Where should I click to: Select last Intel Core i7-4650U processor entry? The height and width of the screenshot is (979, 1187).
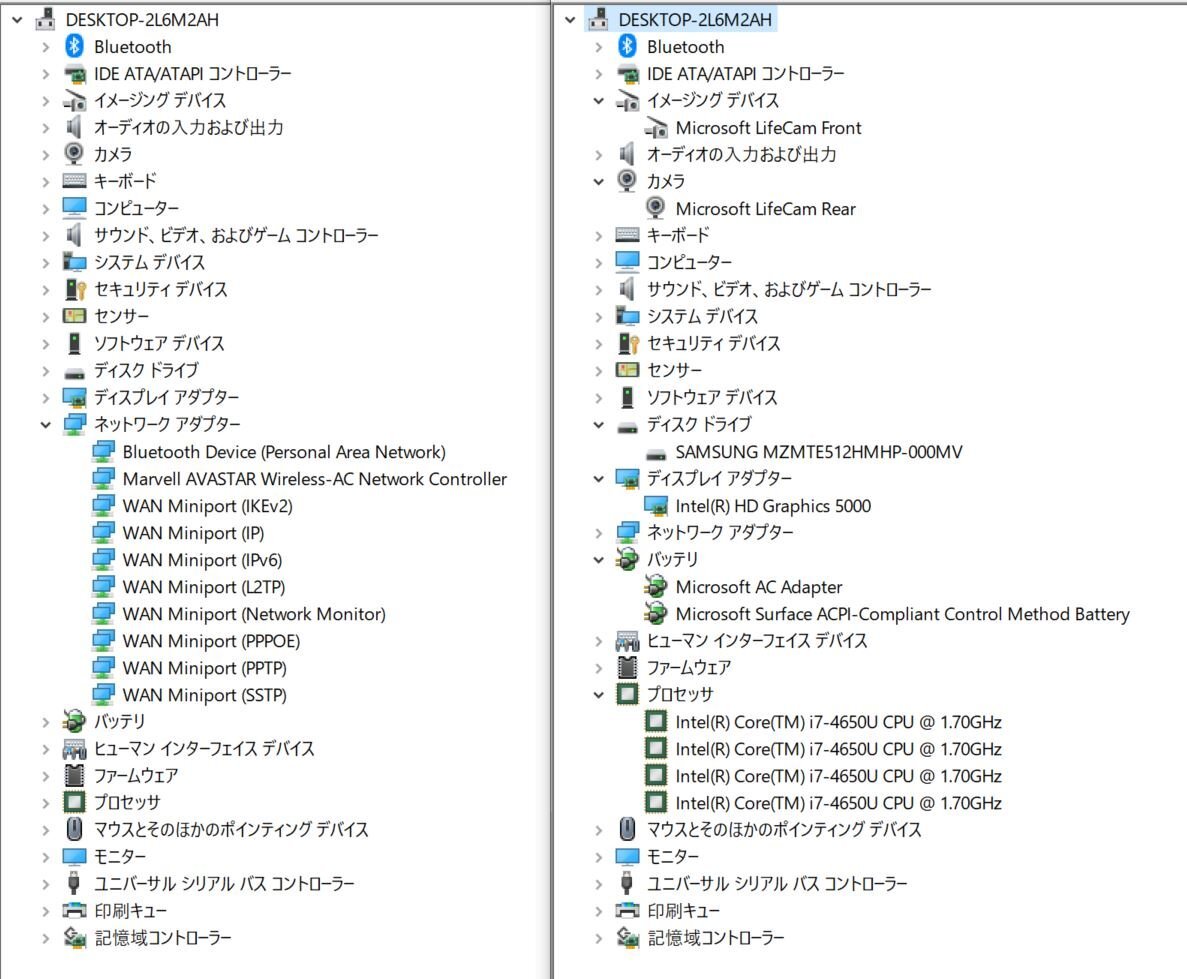point(838,803)
